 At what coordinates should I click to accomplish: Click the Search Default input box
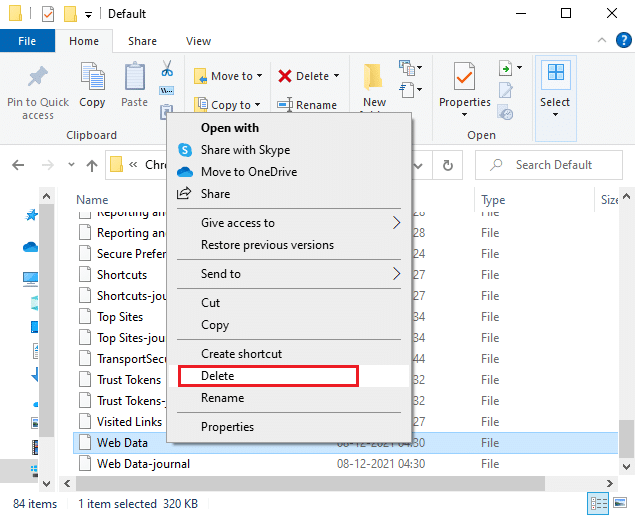click(x=549, y=165)
